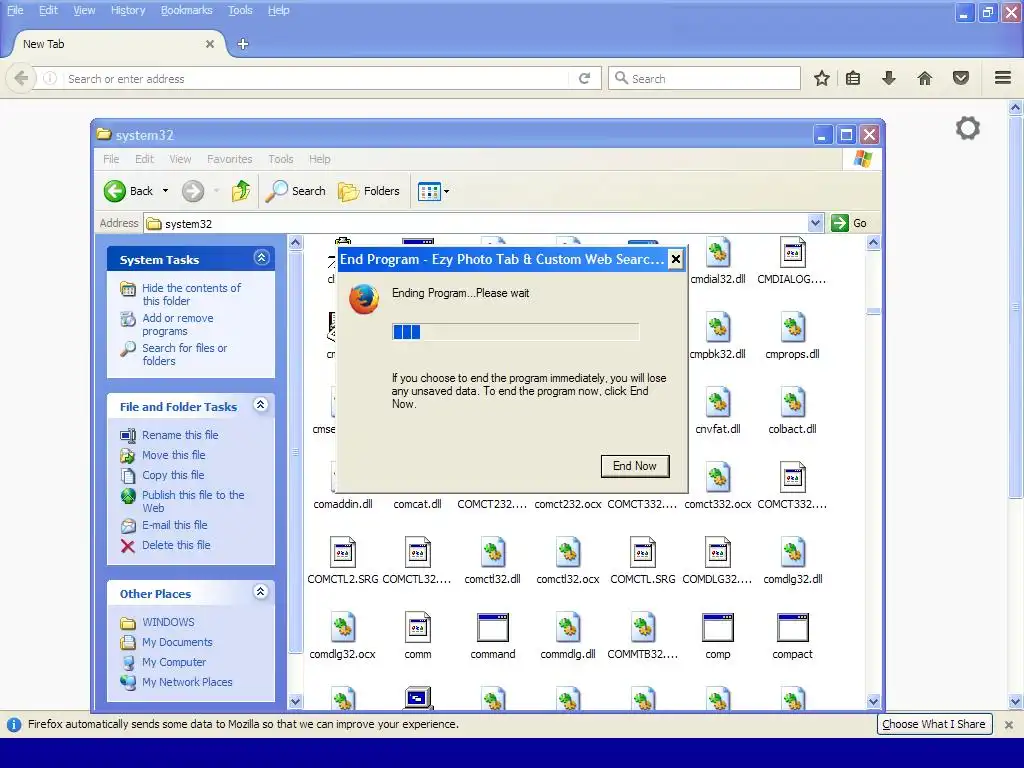This screenshot has height=768, width=1024.
Task: Select the cnvfat.dll file icon
Action: [718, 402]
